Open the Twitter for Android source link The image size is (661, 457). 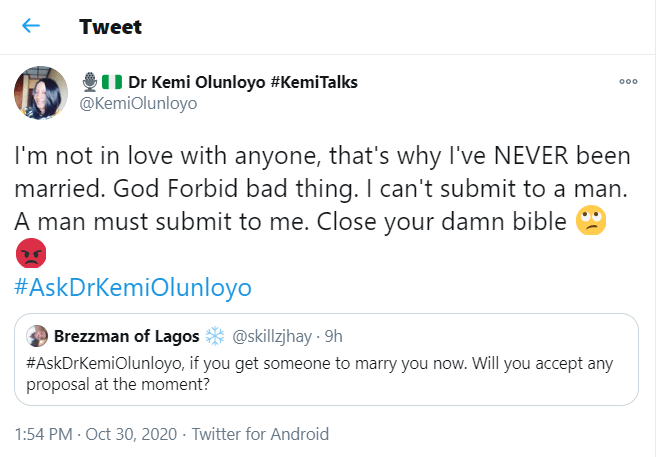click(x=260, y=434)
